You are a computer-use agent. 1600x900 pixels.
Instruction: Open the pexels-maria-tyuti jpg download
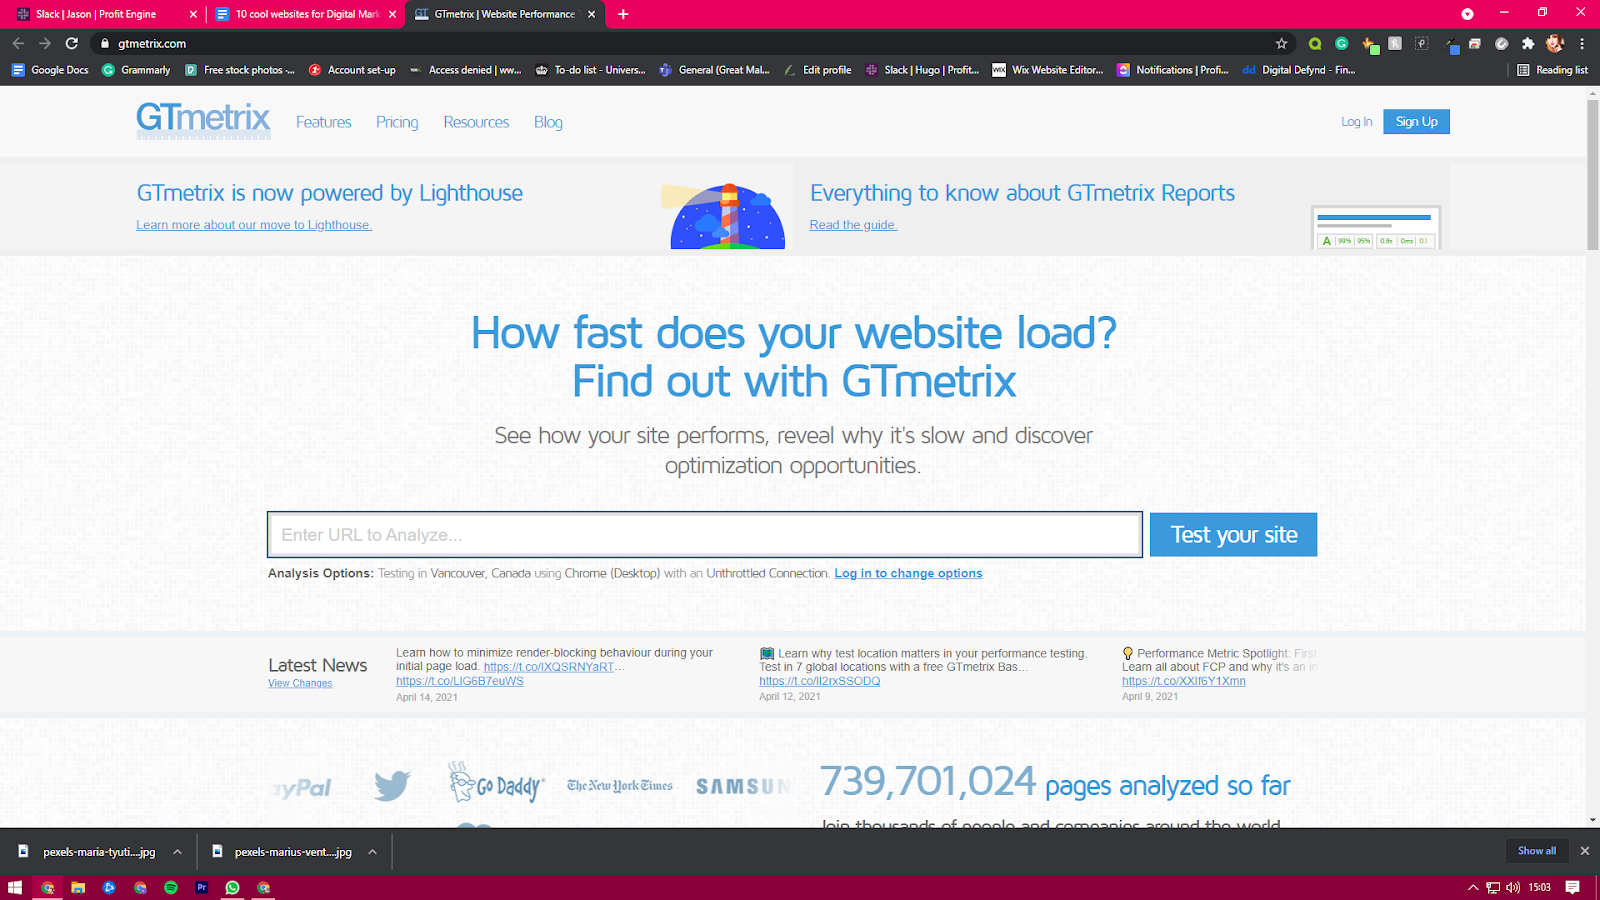tap(90, 852)
